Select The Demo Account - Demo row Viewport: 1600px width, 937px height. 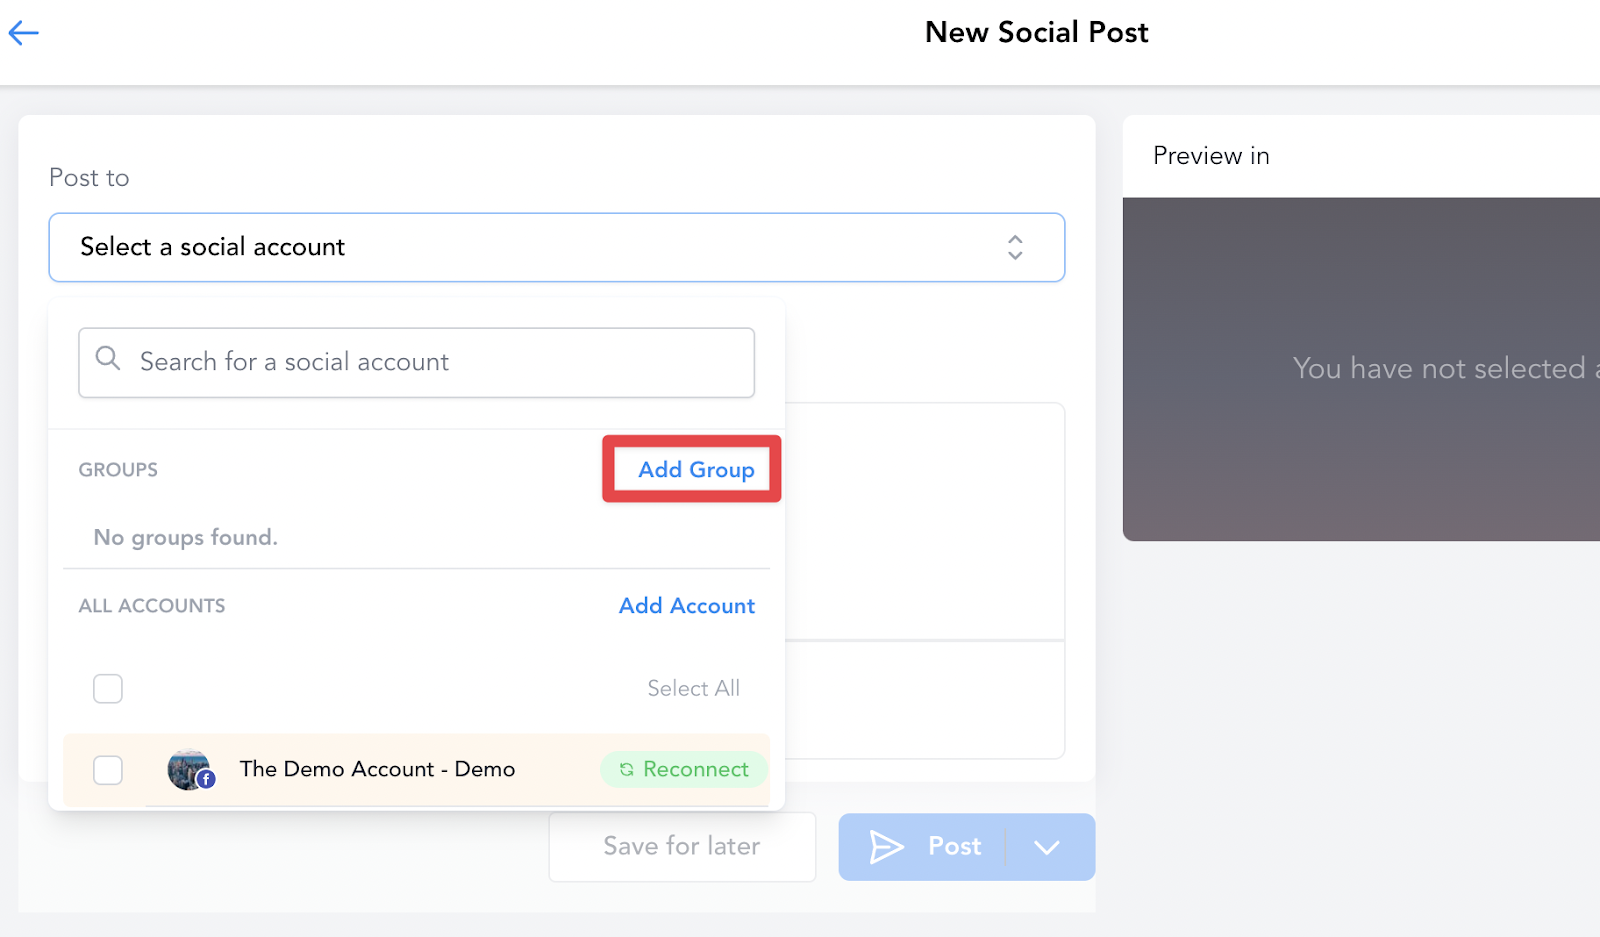click(x=417, y=769)
